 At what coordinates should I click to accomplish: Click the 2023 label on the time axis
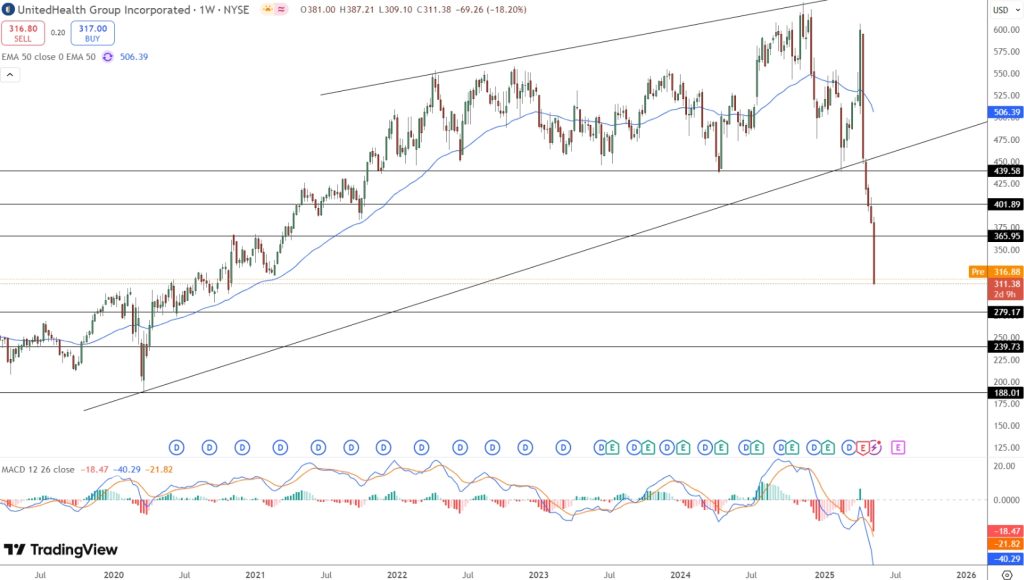pyautogui.click(x=539, y=575)
